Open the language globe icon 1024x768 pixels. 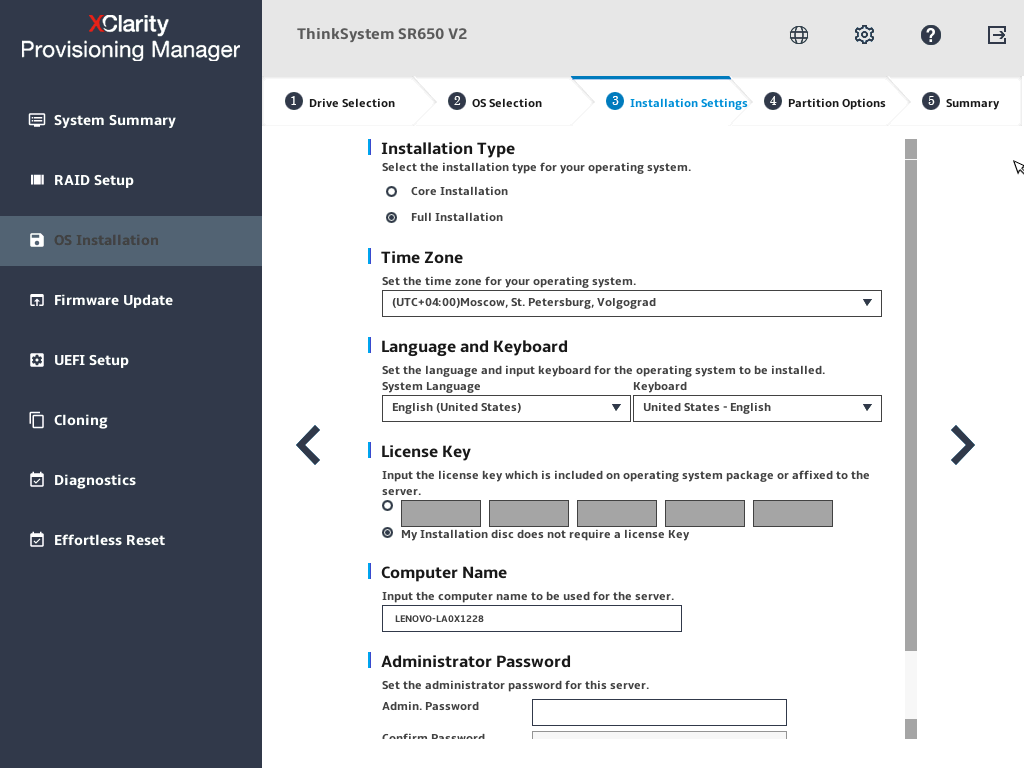(799, 35)
